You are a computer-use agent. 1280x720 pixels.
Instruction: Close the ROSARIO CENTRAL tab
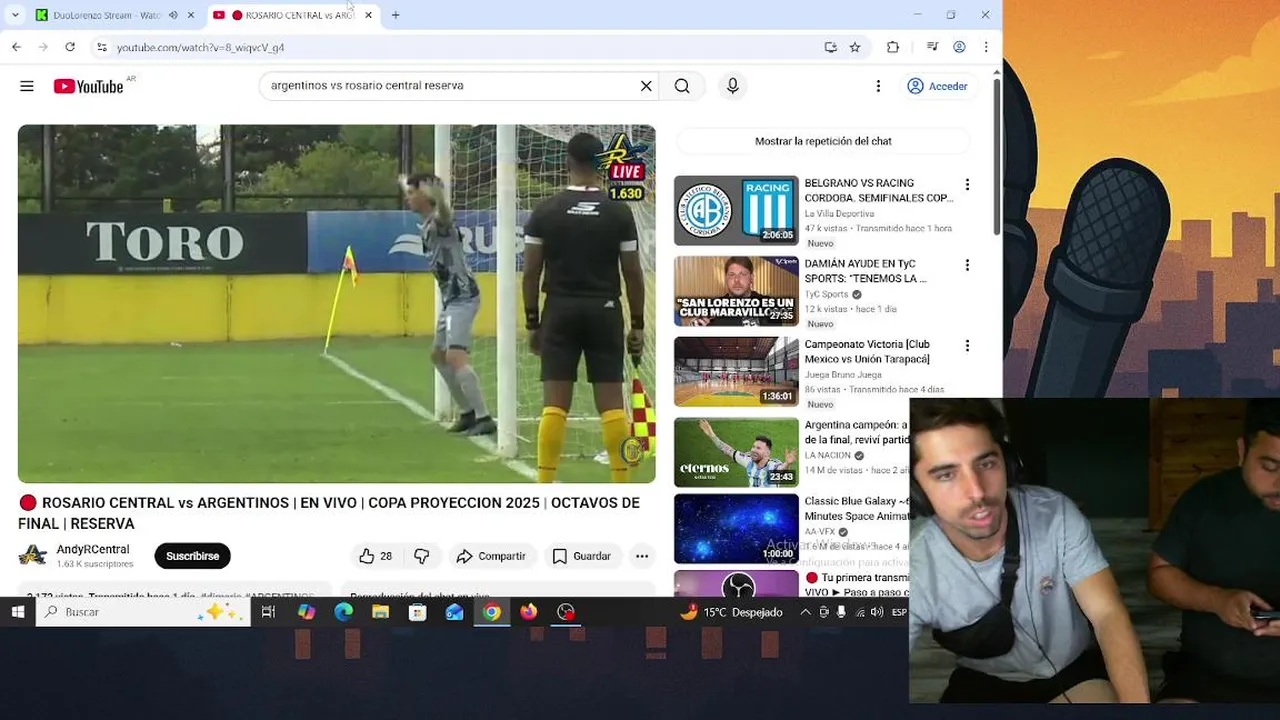368,15
